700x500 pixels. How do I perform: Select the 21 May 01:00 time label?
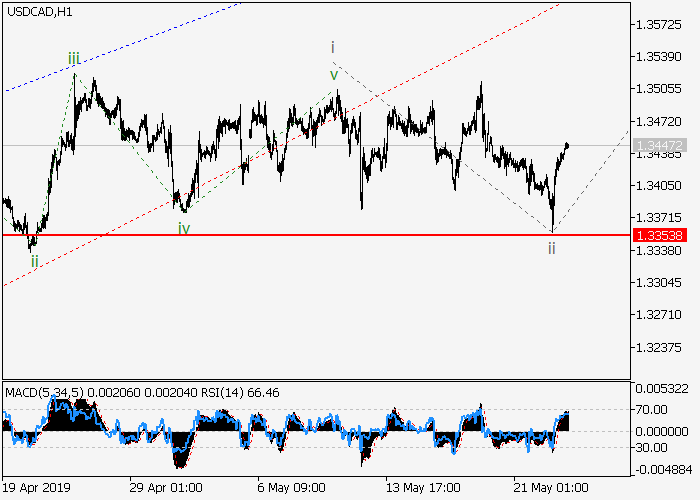(552, 491)
